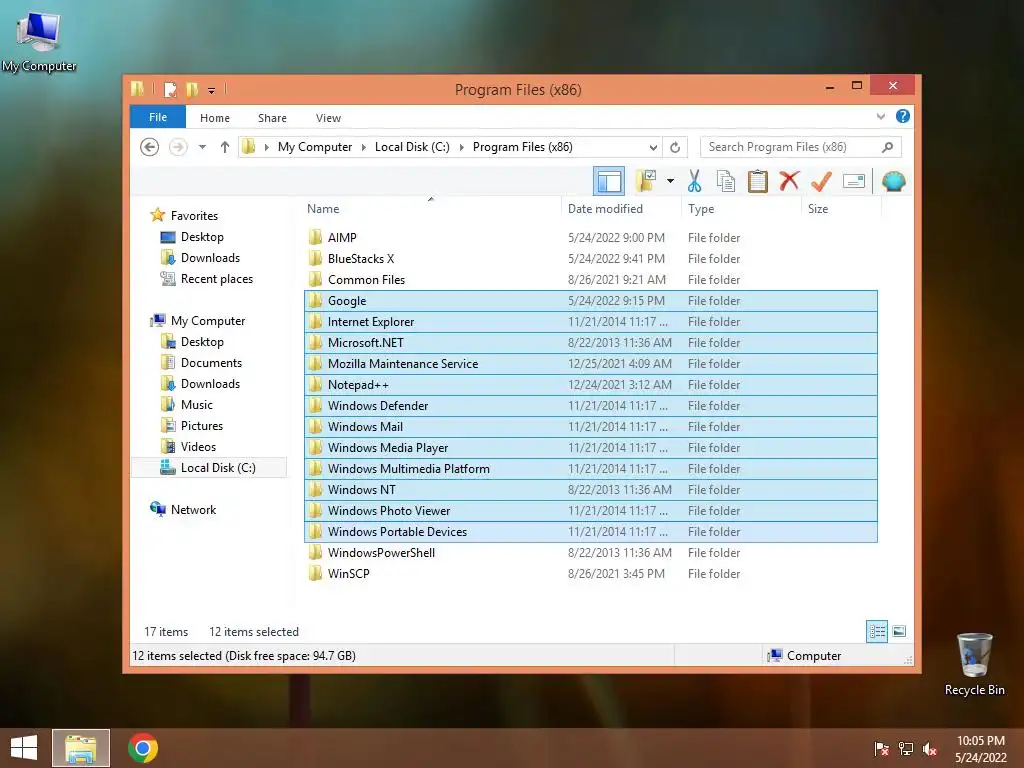Click the muted volume tray icon
Image resolution: width=1024 pixels, height=768 pixels.
coord(929,749)
